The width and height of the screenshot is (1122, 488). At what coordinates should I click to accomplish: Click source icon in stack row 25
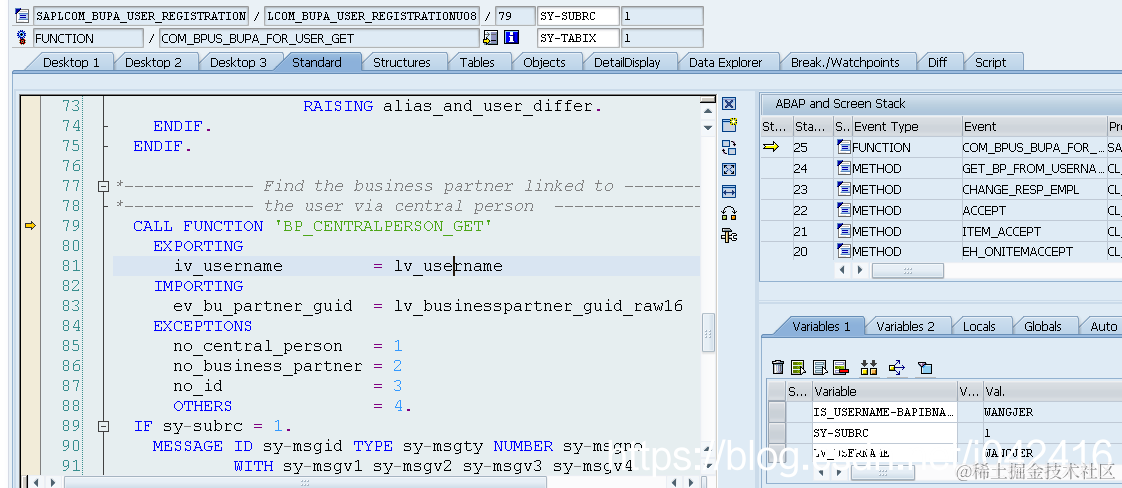click(844, 147)
